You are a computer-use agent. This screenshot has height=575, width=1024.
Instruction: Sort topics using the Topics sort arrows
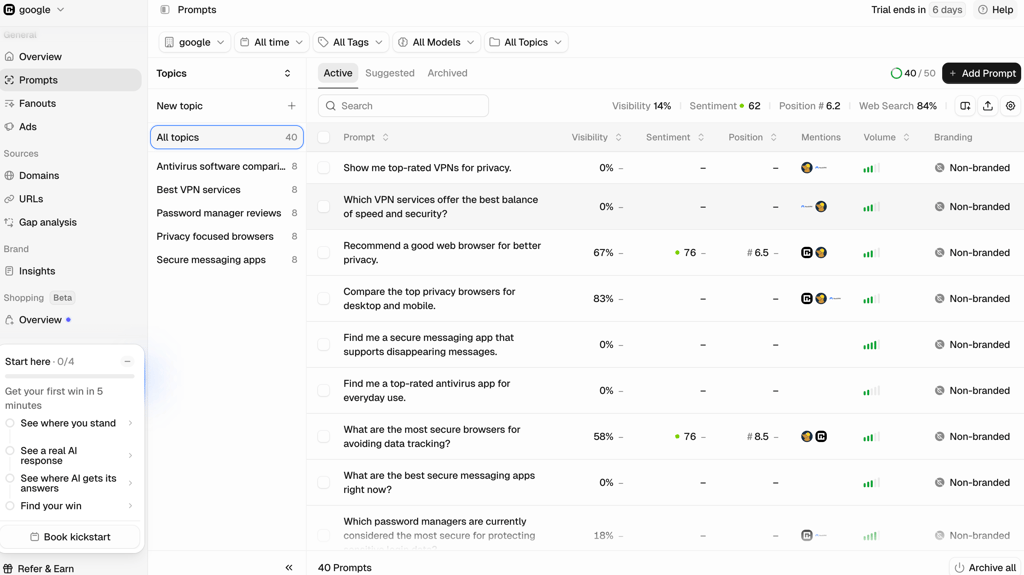coord(287,73)
